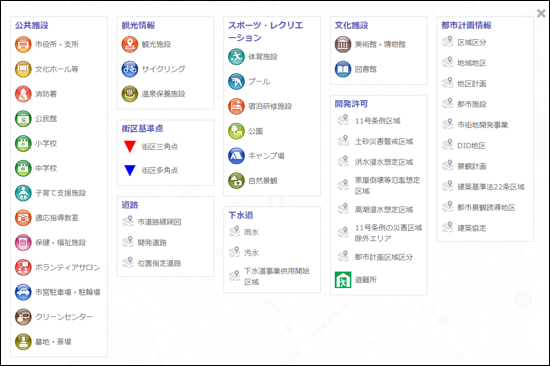Select the red 街区三角点 triangle
The image size is (550, 366).
(x=130, y=146)
